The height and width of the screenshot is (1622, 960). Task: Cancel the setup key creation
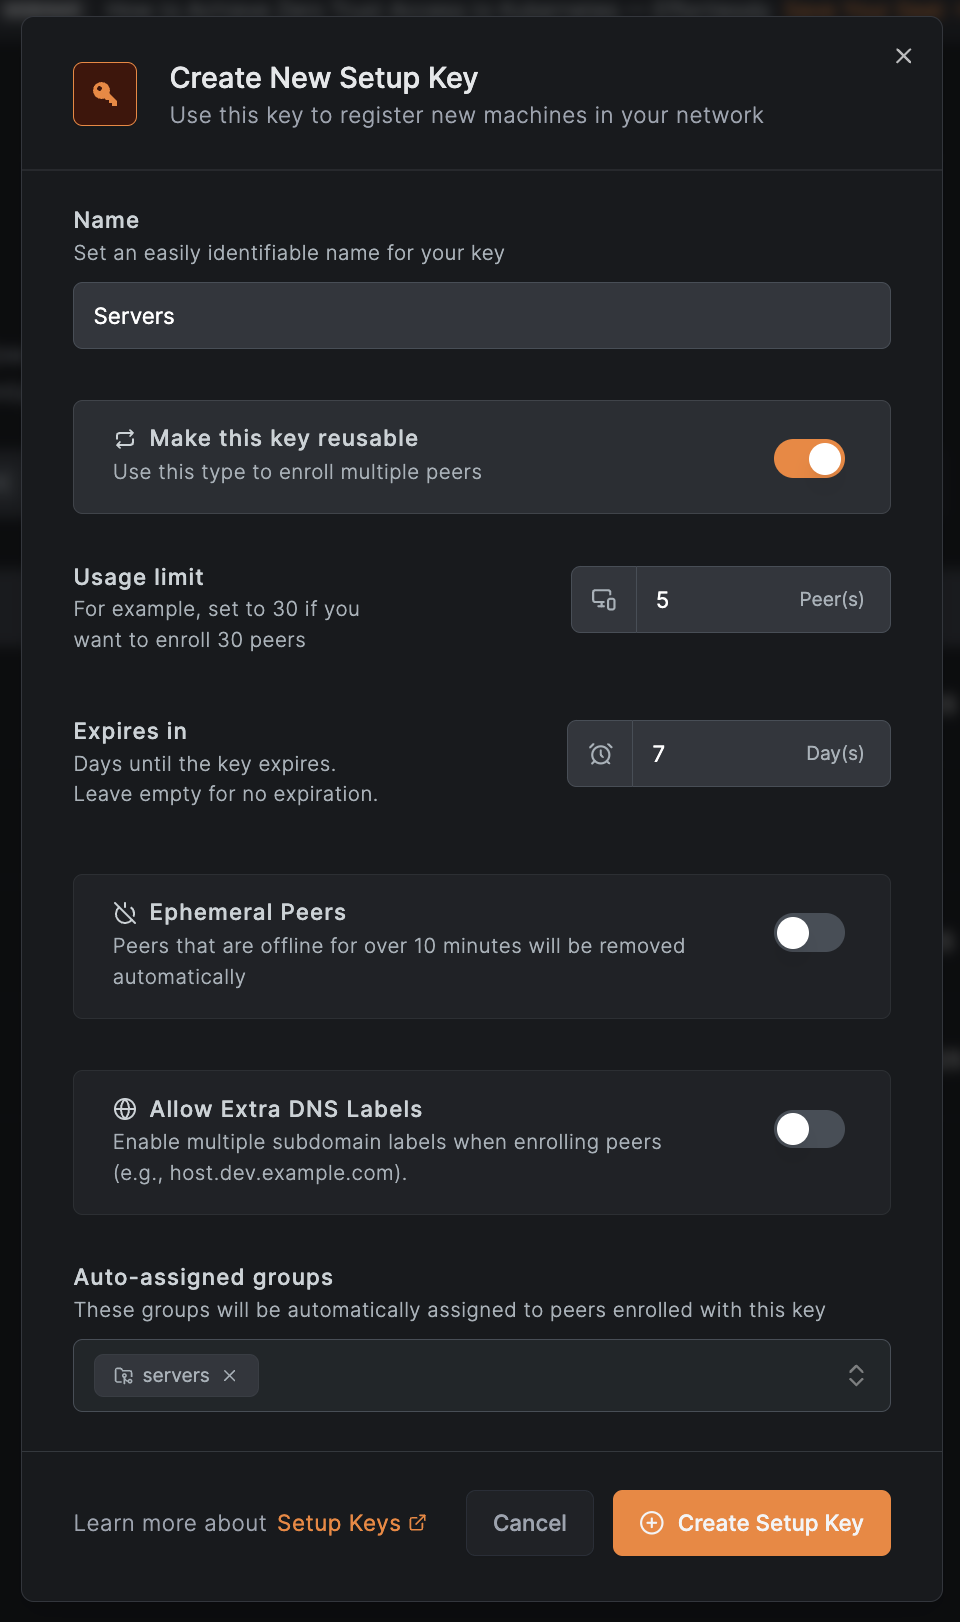(x=530, y=1523)
